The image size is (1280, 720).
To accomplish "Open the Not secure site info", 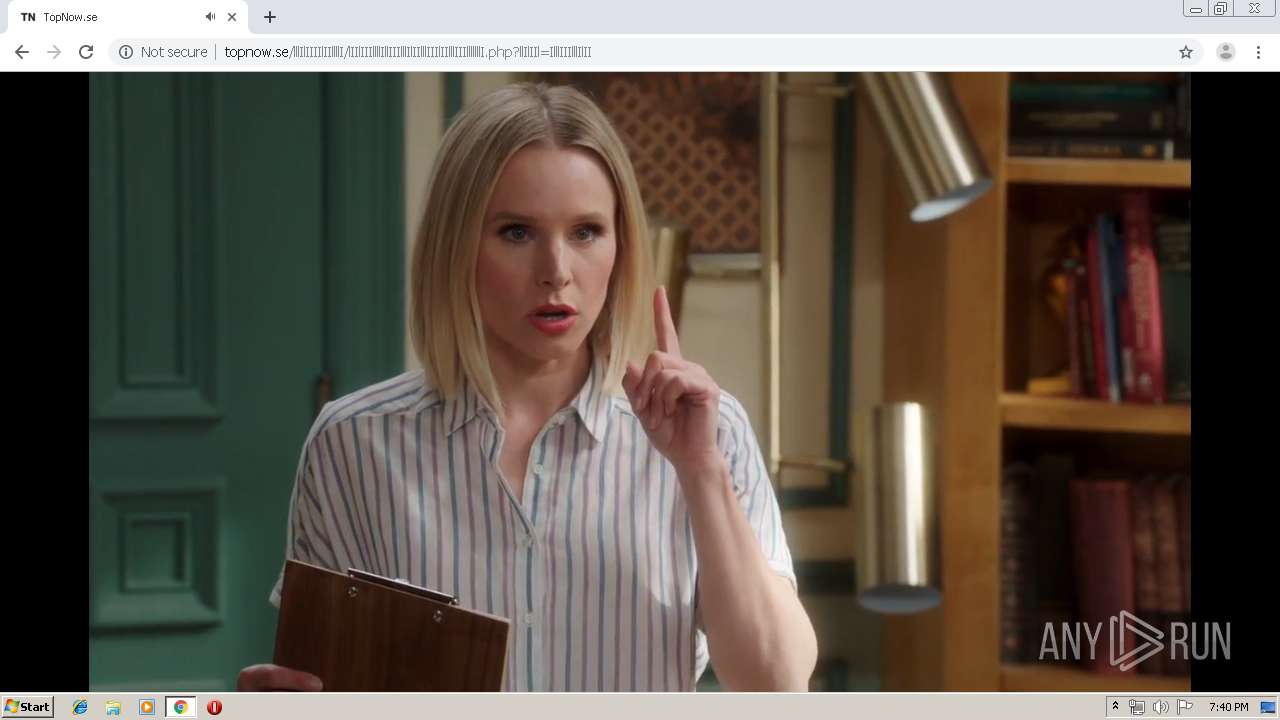I will 163,52.
